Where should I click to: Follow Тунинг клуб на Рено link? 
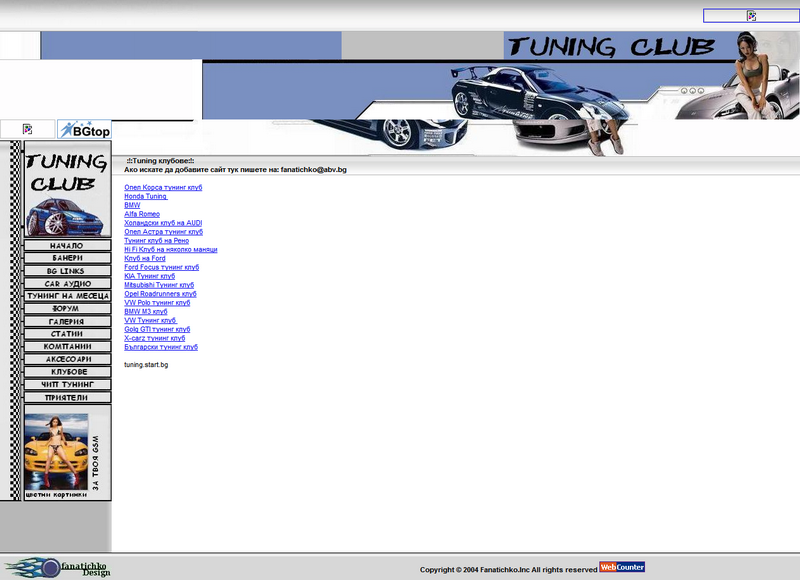click(x=157, y=241)
